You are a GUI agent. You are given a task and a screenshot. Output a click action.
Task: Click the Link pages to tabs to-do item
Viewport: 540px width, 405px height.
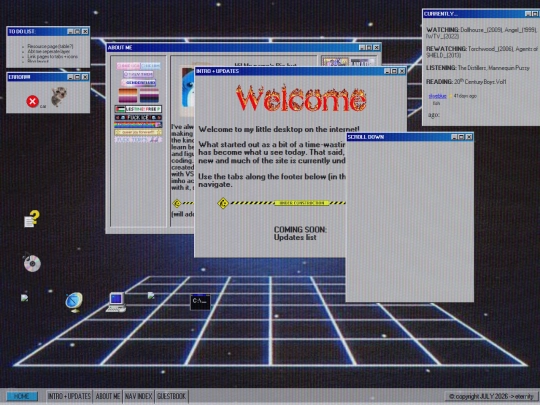point(52,56)
